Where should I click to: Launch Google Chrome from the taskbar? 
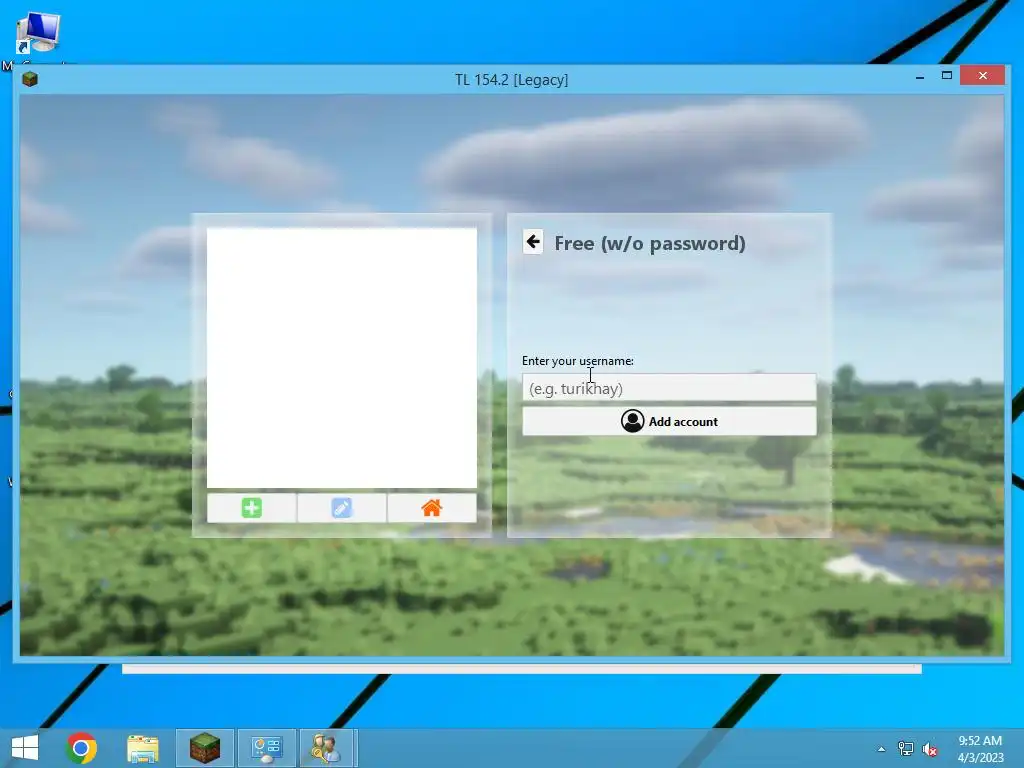[x=82, y=748]
